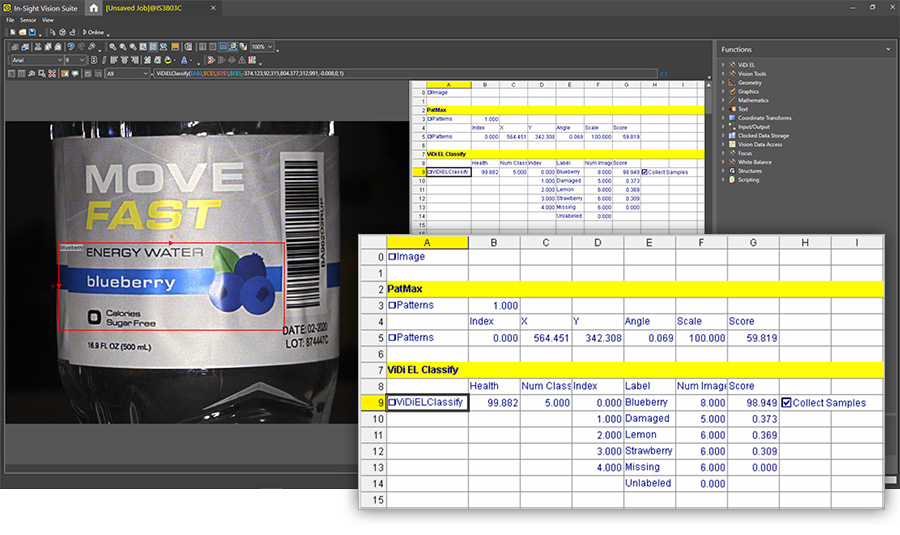Expand the Vision Tools functions category

[724, 72]
